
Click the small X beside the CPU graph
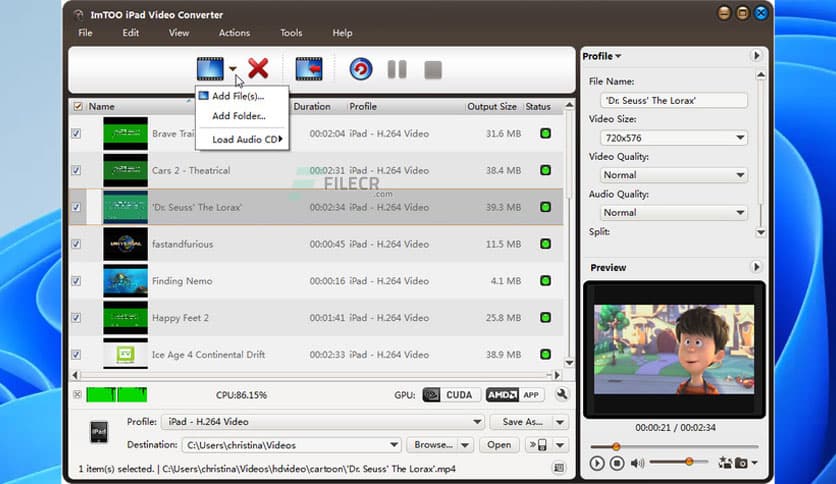[77, 394]
